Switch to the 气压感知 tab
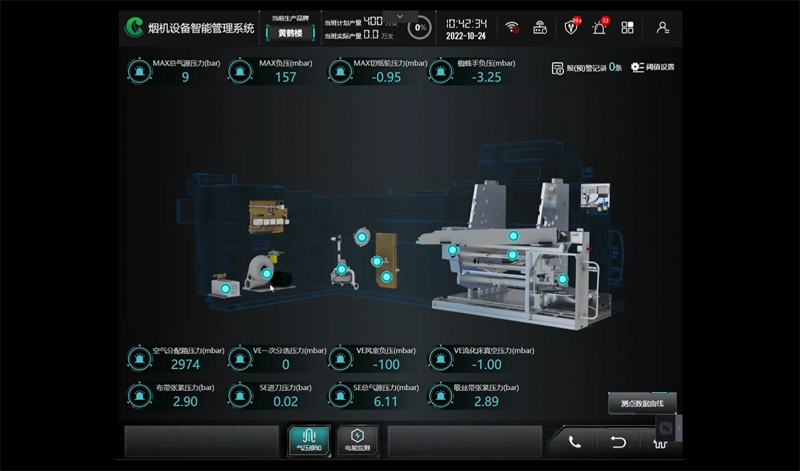Screen dimensions: 800x471 (x=309, y=439)
